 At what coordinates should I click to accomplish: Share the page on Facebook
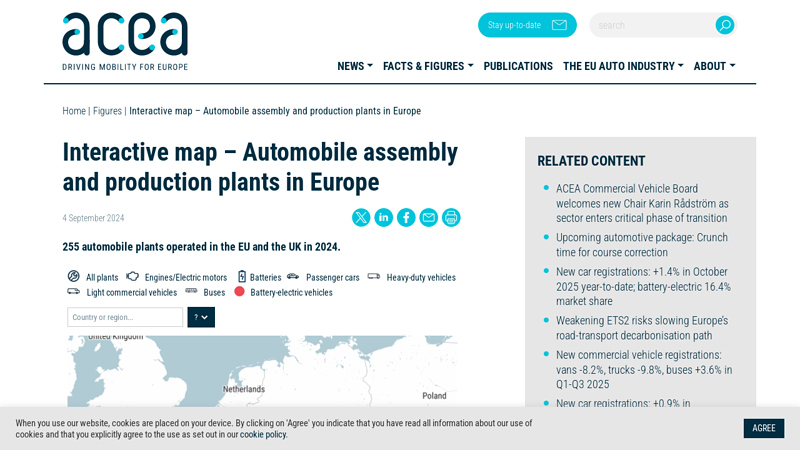pyautogui.click(x=406, y=218)
